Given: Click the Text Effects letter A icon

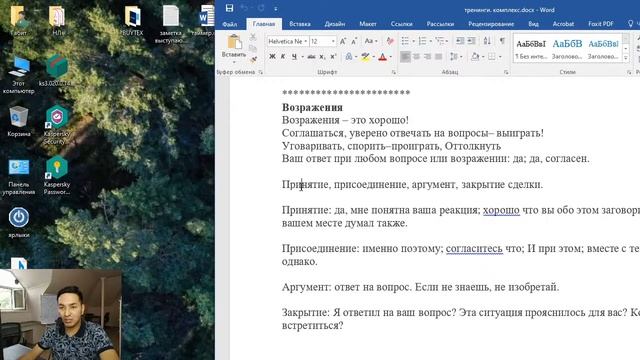Looking at the screenshot, I should [349, 57].
